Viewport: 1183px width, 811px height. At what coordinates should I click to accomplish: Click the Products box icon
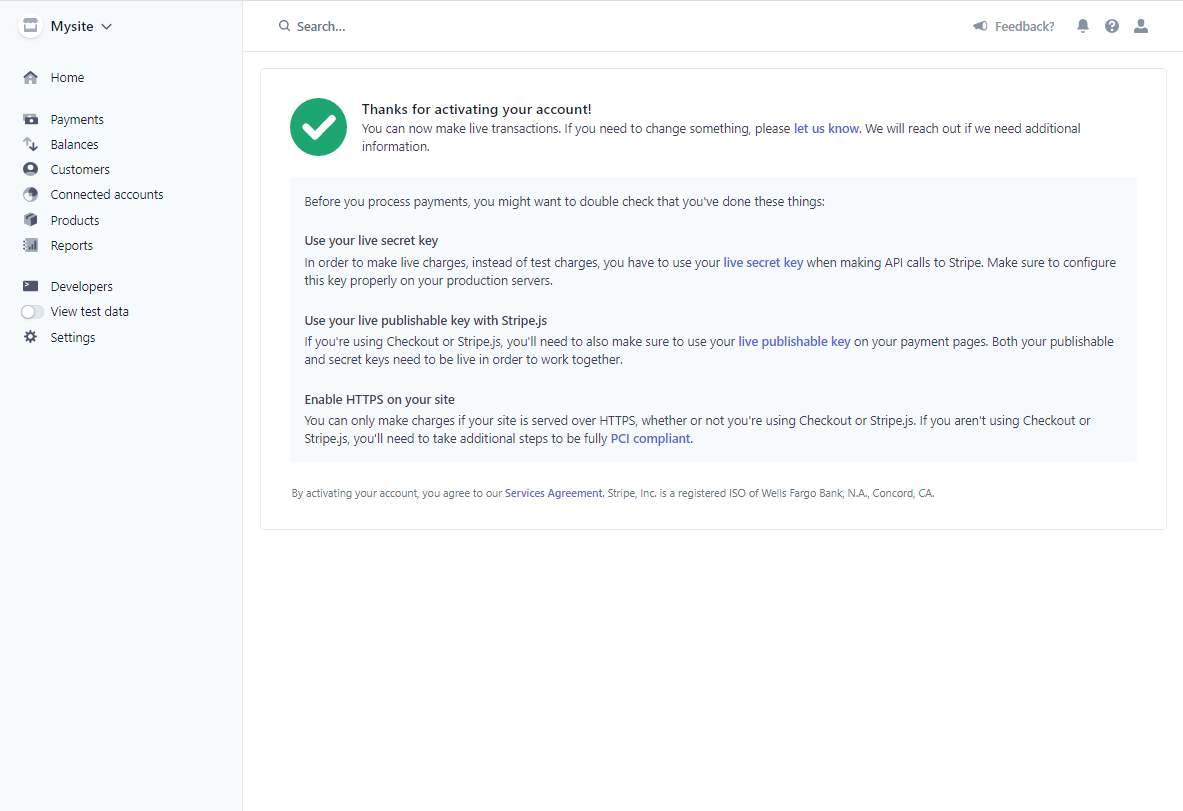coord(30,220)
